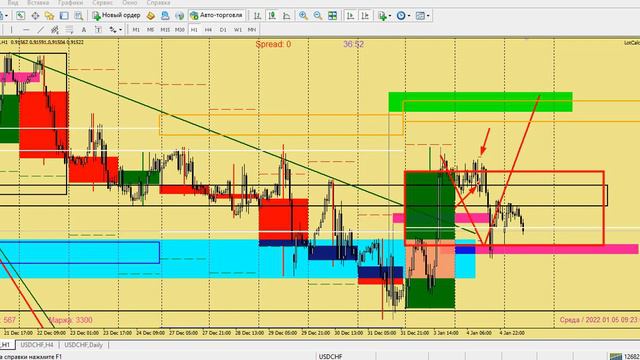Viewport: 640px width, 360px height.
Task: Set timeframe to M15
Action: coord(165,30)
